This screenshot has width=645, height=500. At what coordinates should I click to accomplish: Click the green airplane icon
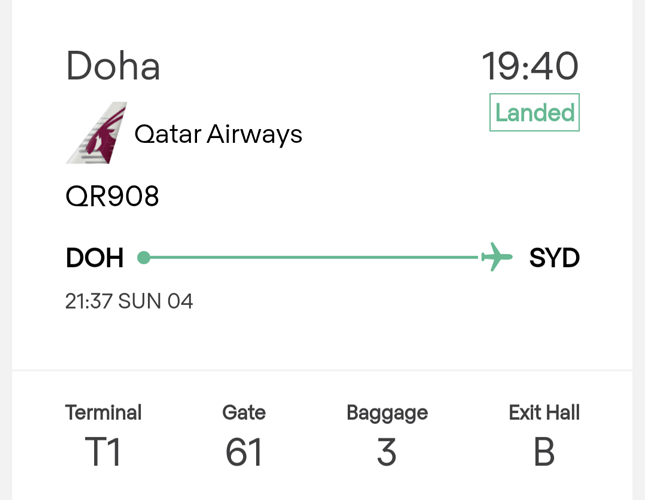(x=497, y=257)
